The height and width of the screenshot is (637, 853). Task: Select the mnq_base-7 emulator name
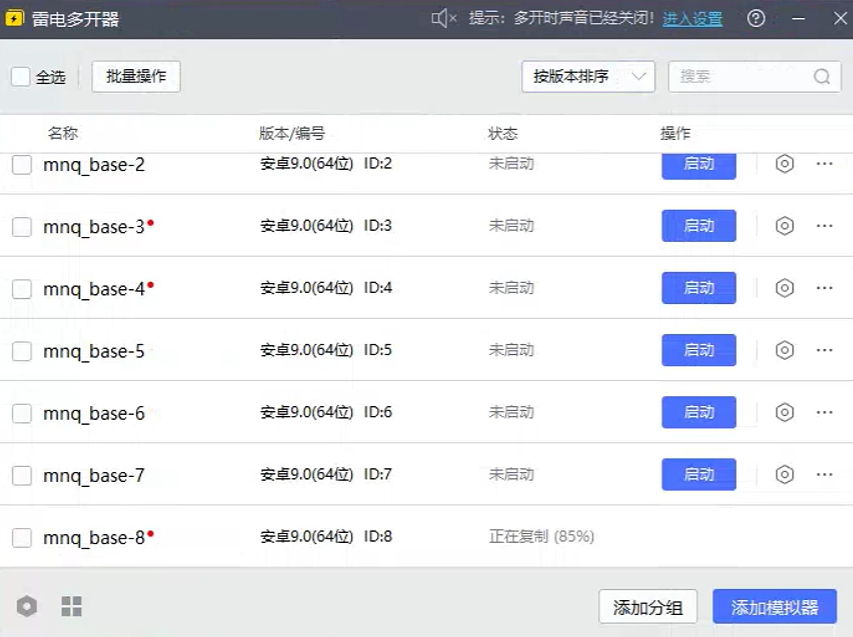point(94,475)
